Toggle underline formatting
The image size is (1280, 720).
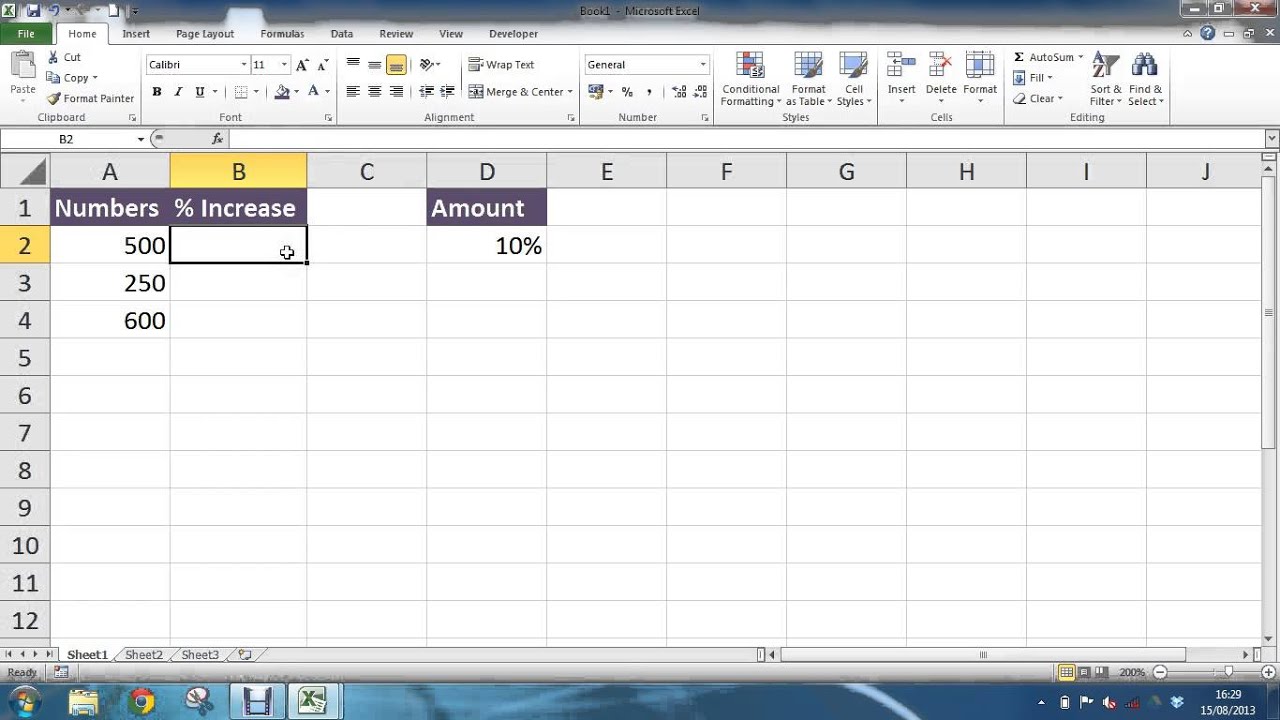pyautogui.click(x=198, y=91)
